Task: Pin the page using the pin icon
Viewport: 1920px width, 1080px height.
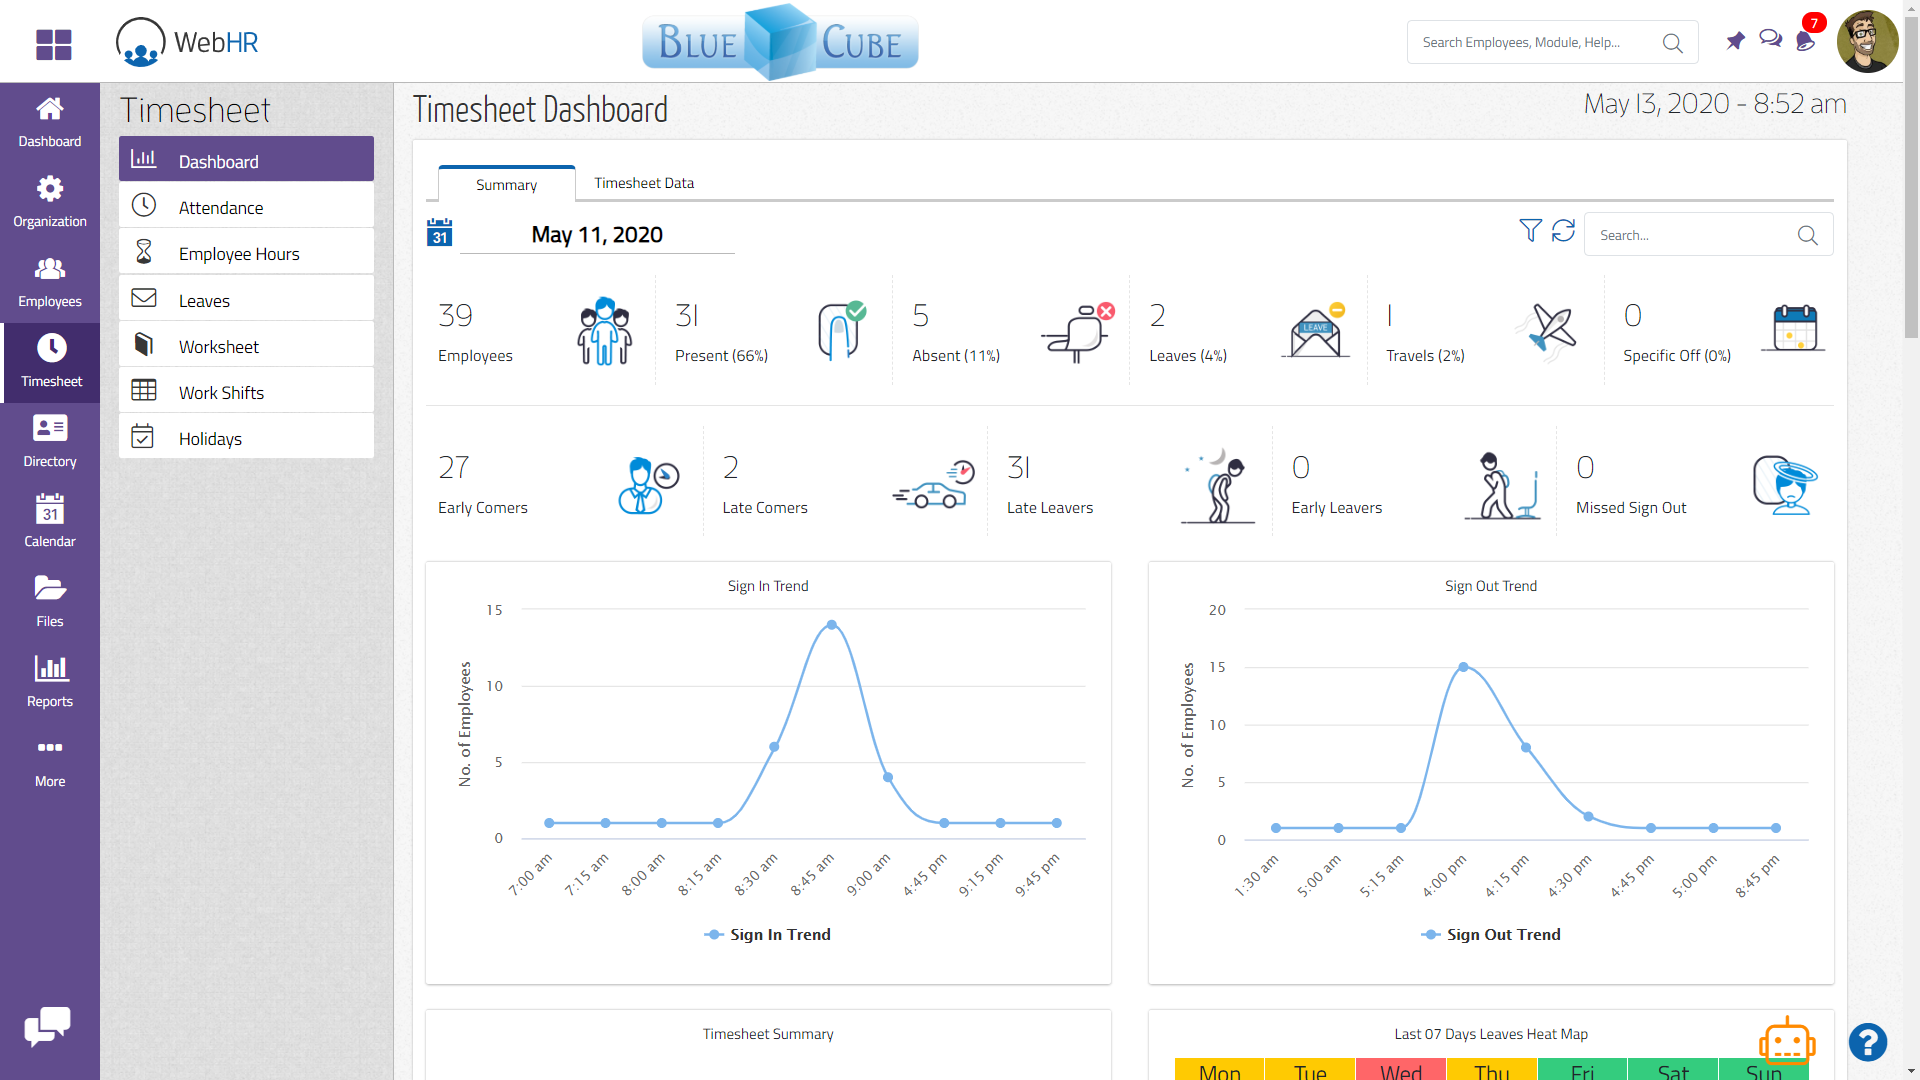Action: coord(1735,41)
